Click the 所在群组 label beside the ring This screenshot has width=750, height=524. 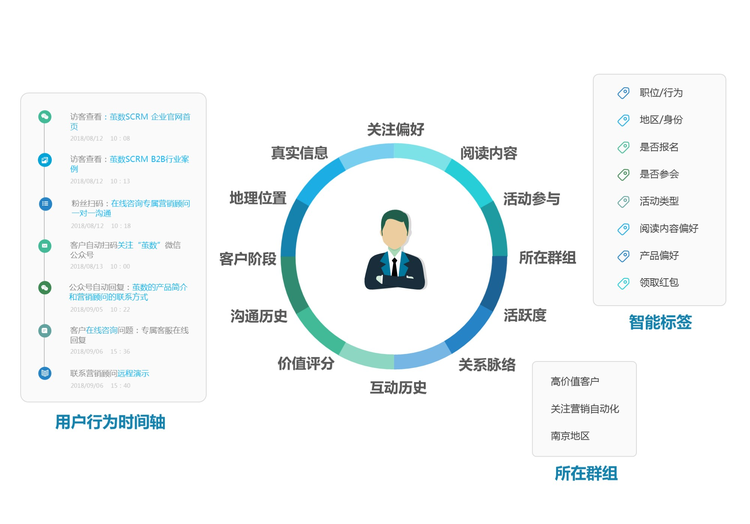547,258
